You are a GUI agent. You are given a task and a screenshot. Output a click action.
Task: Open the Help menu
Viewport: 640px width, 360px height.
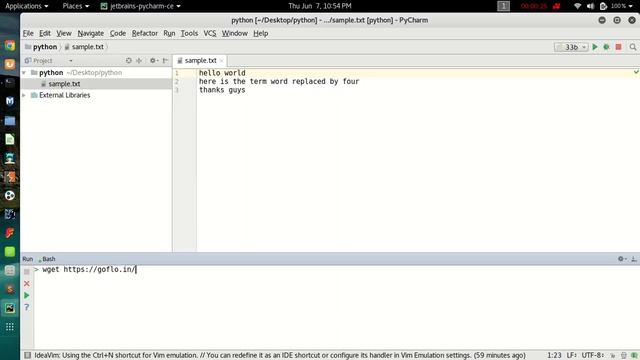point(260,33)
